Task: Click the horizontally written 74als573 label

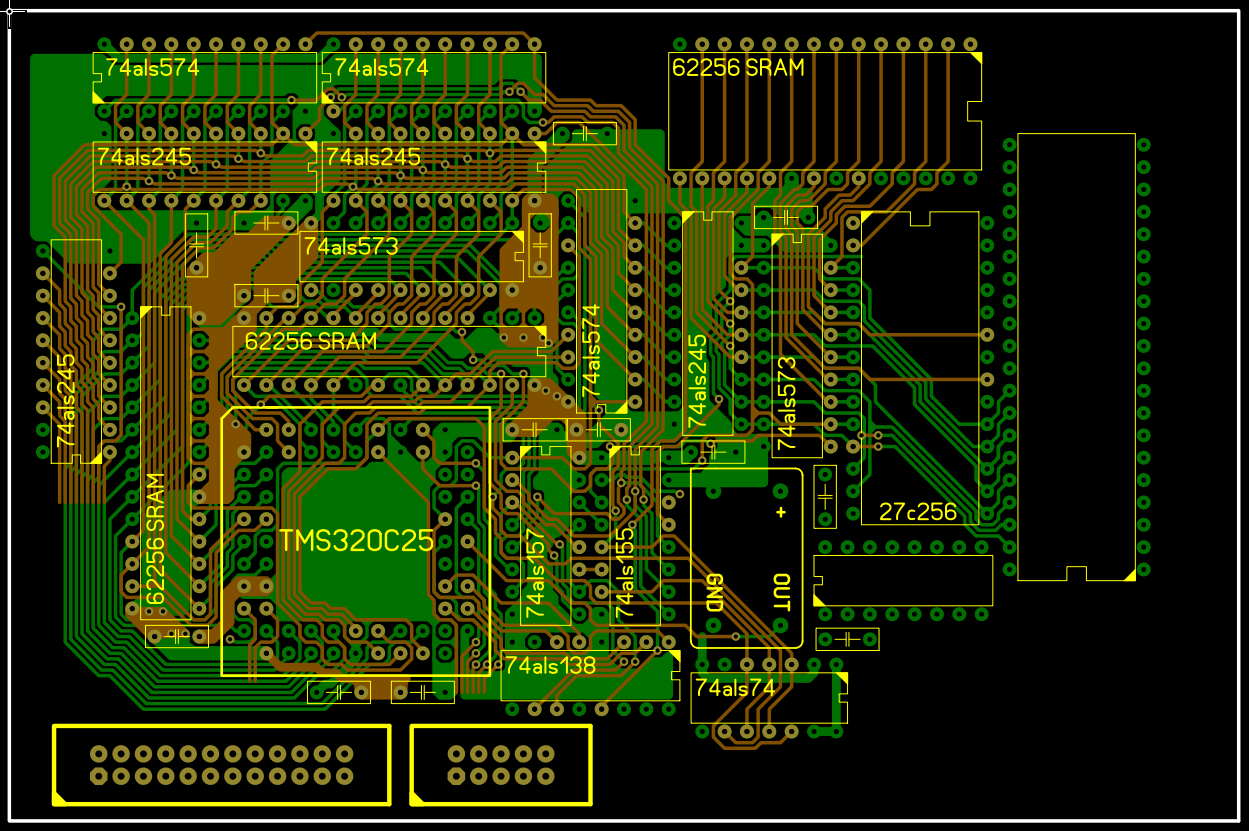Action: (x=351, y=246)
